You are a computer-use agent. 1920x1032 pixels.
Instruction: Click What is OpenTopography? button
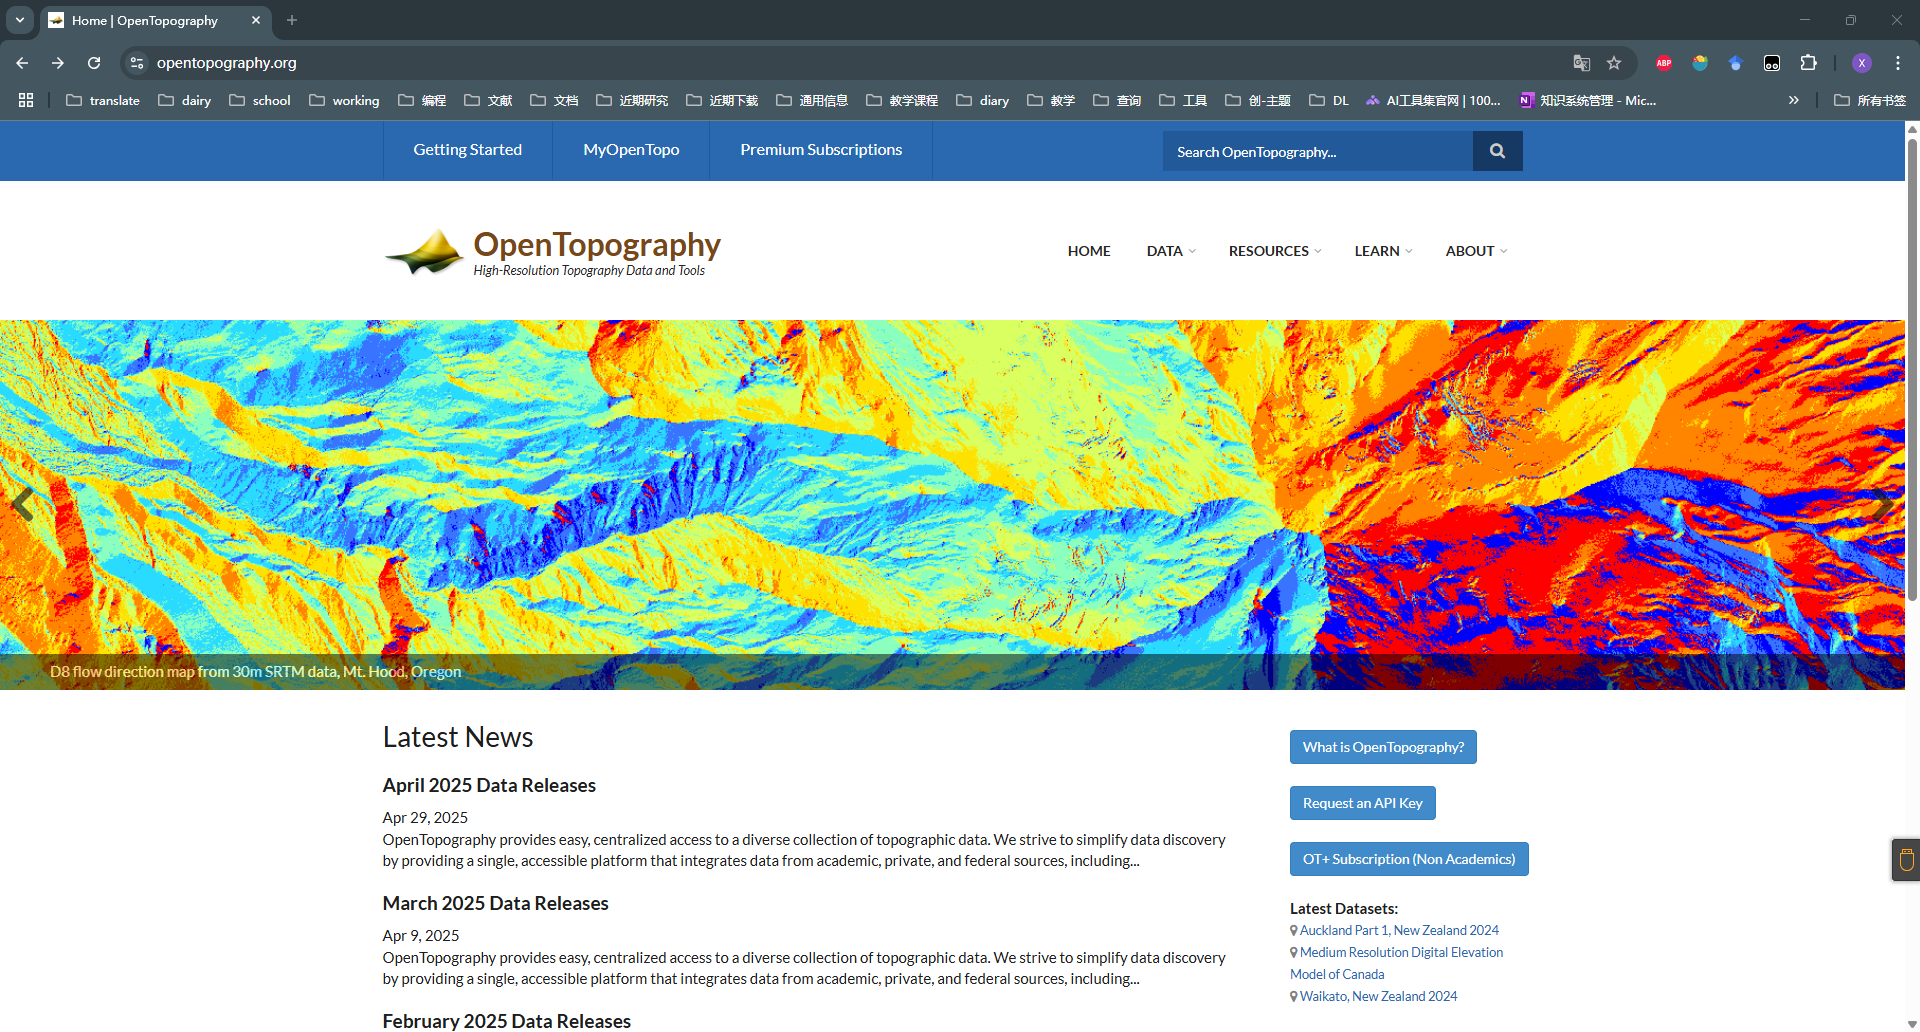(x=1383, y=747)
